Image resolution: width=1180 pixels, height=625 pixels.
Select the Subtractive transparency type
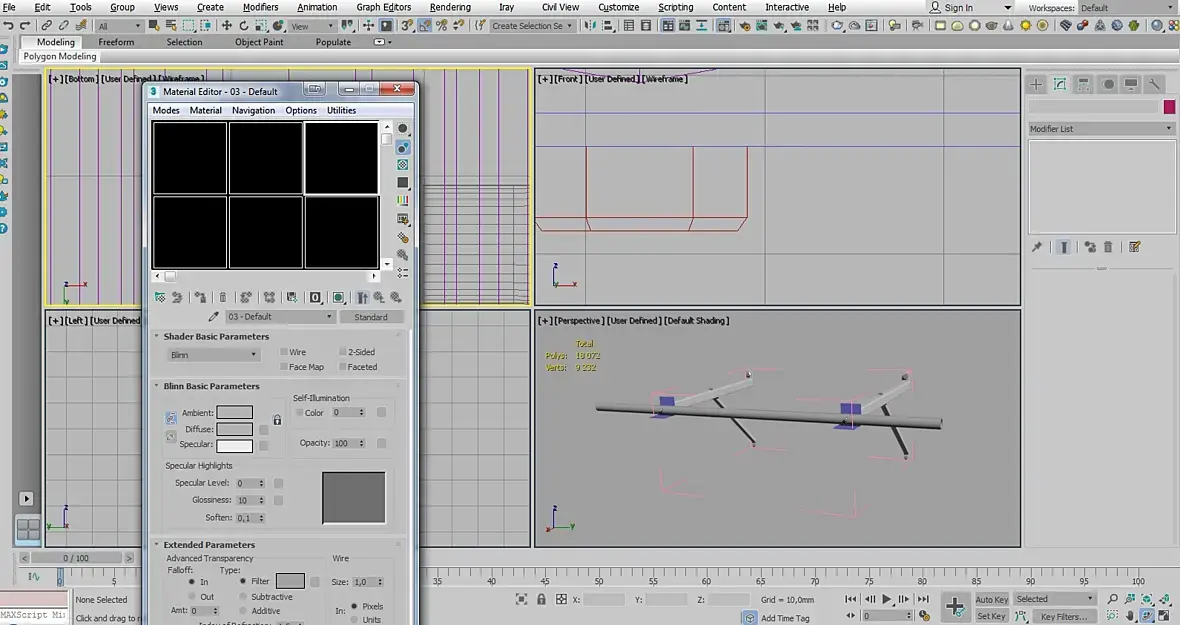[243, 596]
